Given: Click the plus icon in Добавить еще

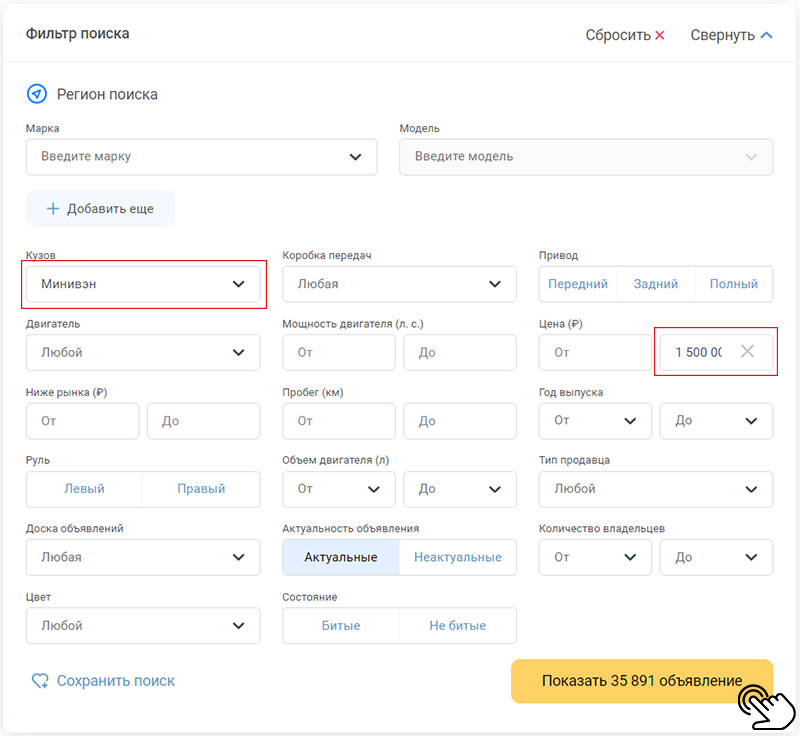Looking at the screenshot, I should tap(53, 209).
